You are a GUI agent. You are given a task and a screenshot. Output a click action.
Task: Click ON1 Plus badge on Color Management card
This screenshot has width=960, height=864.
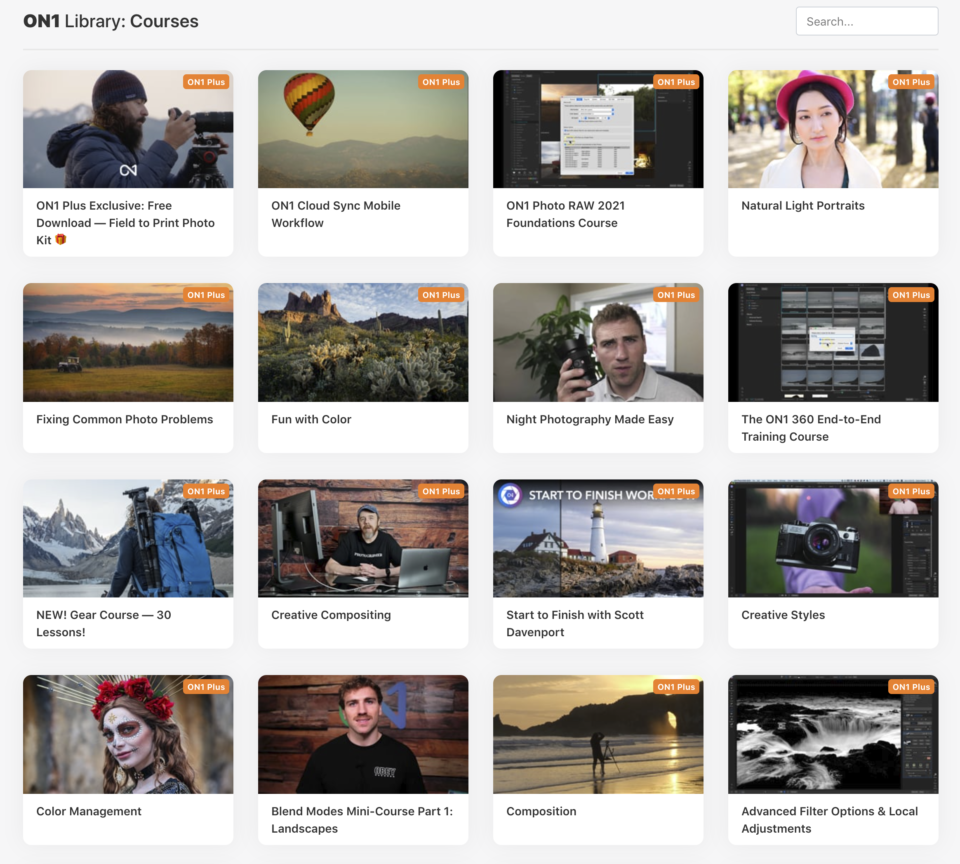tap(206, 687)
